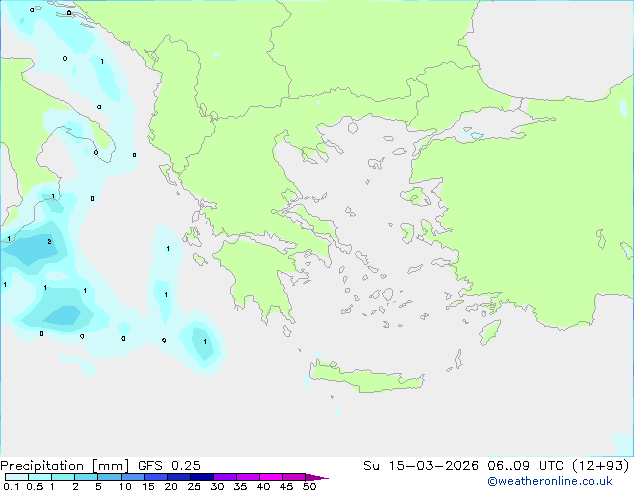634x490 pixels.
Task: Pick the 35–40 mm legend swatch
Action: pyautogui.click(x=247, y=477)
